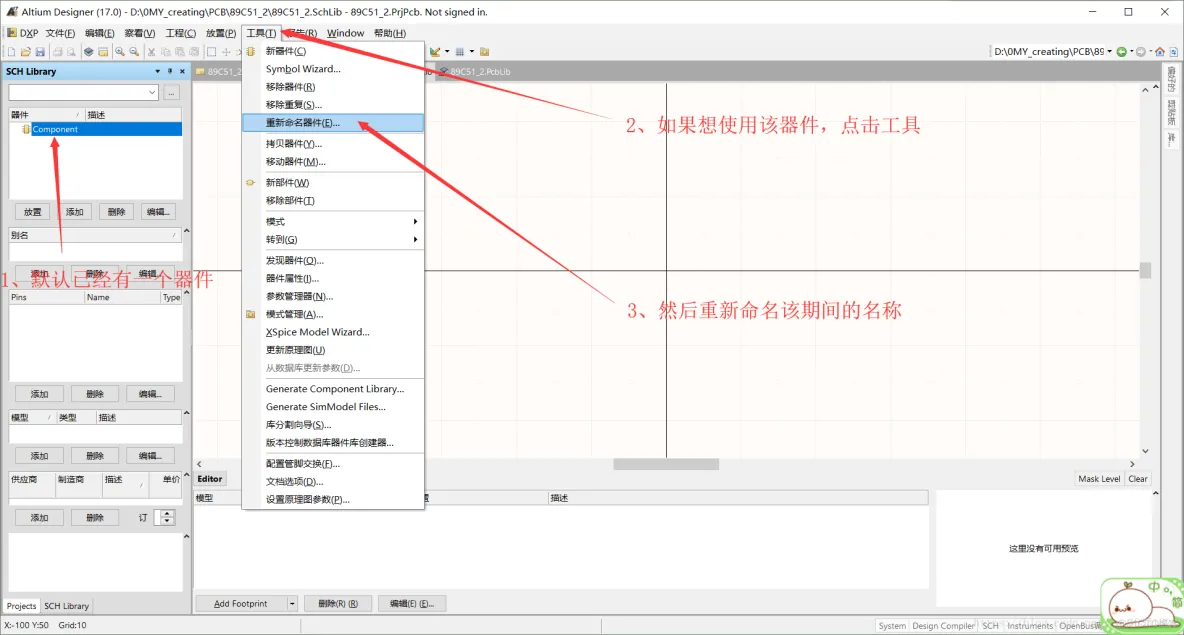Click the print toolbar icon
This screenshot has height=635, width=1184.
[x=57, y=52]
